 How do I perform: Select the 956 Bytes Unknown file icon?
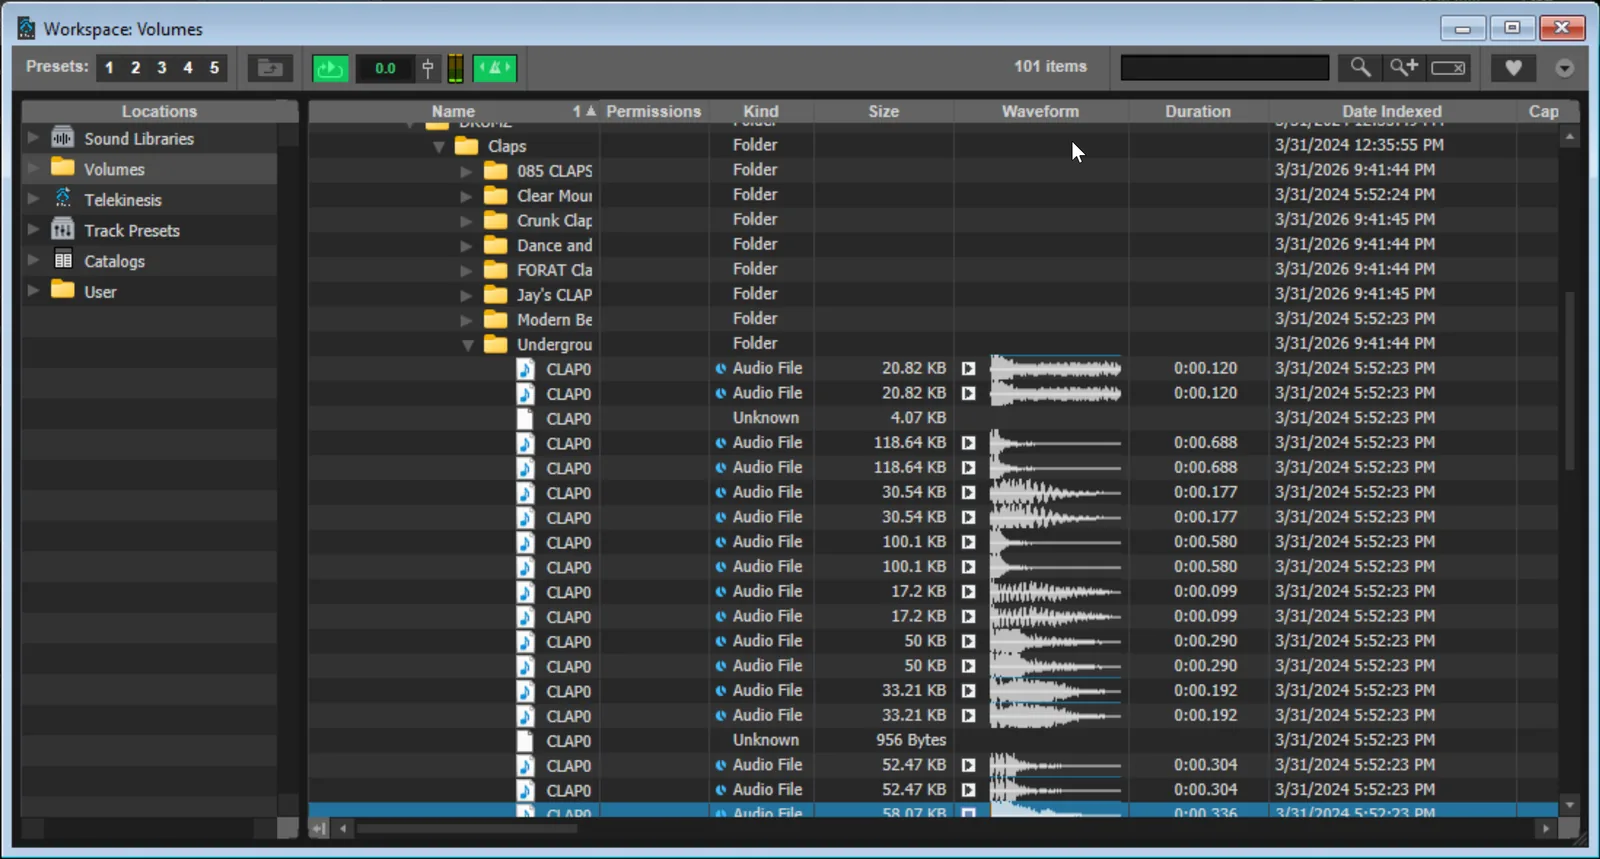point(525,741)
